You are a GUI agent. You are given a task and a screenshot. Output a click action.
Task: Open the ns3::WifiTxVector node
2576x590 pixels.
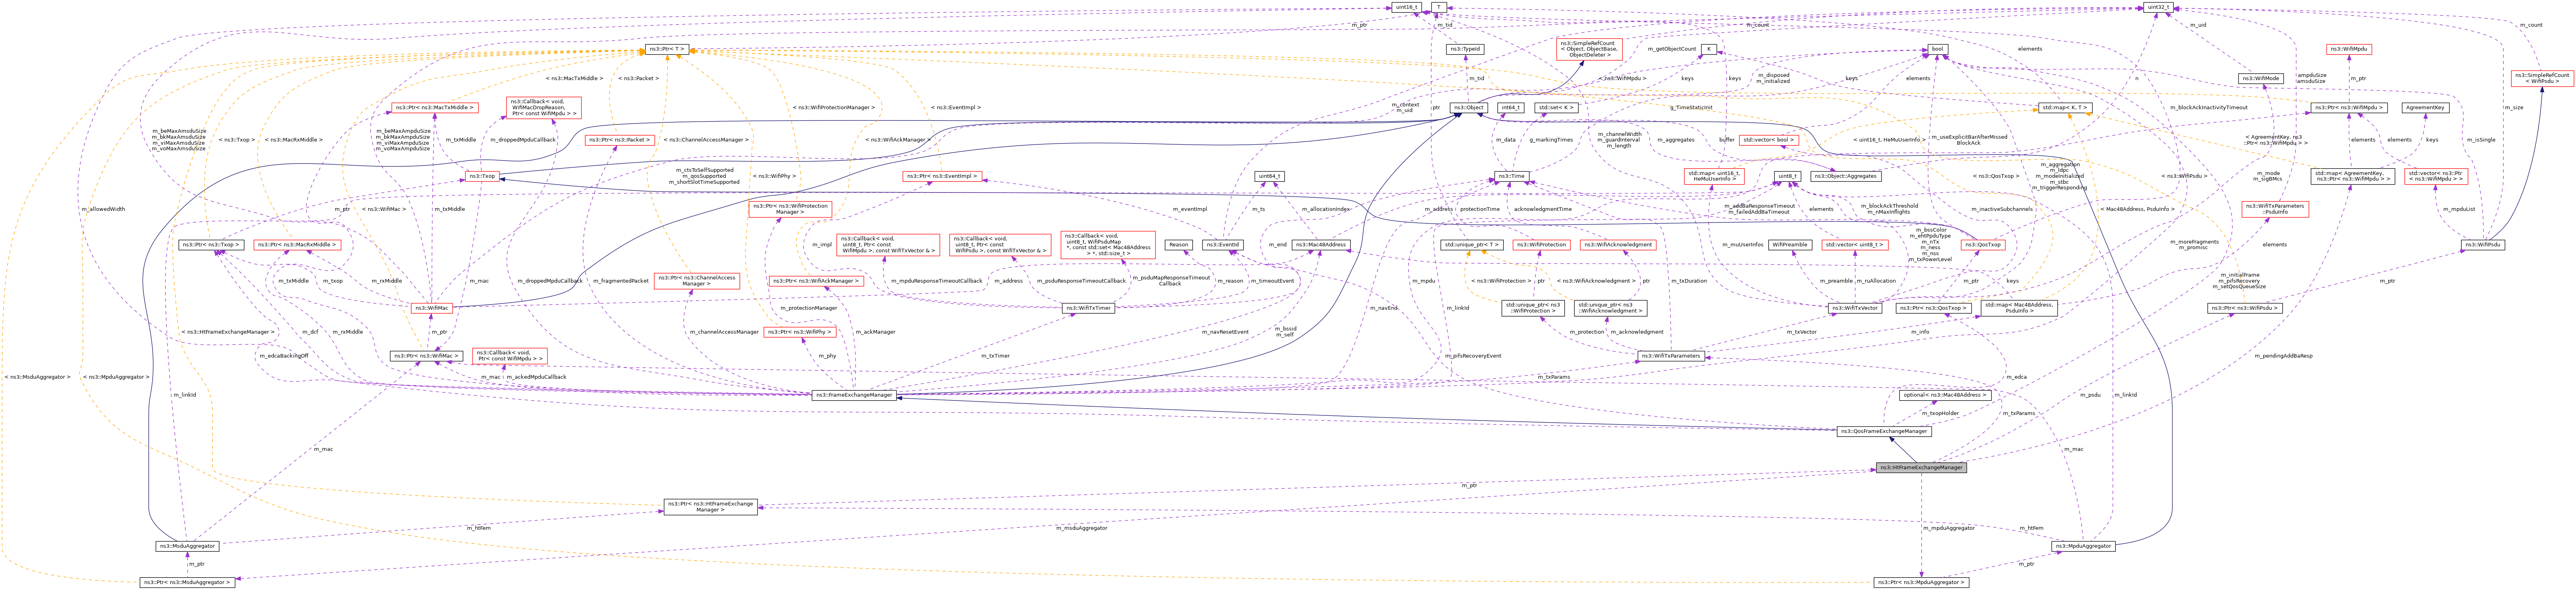(x=1855, y=308)
